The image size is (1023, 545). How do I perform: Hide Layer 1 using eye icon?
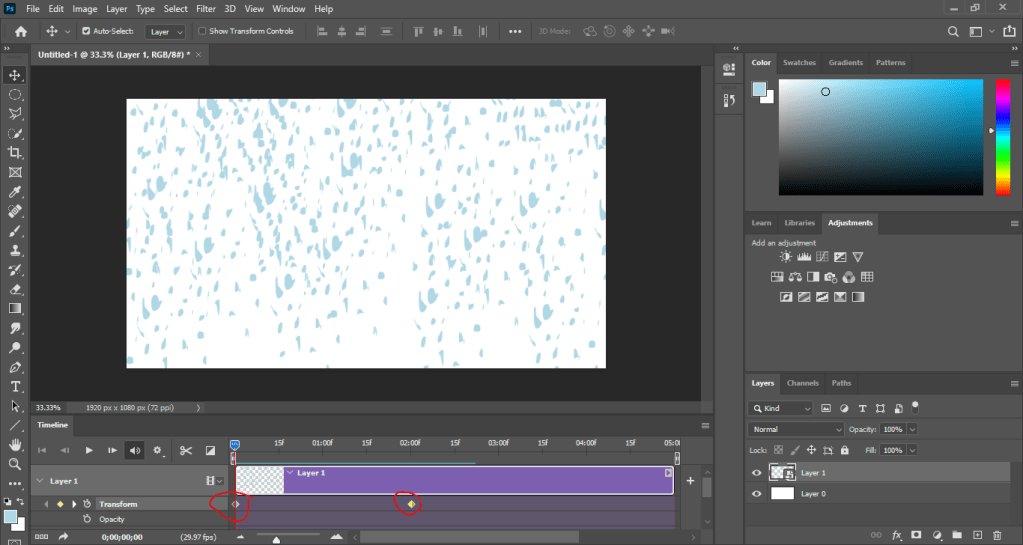click(757, 473)
